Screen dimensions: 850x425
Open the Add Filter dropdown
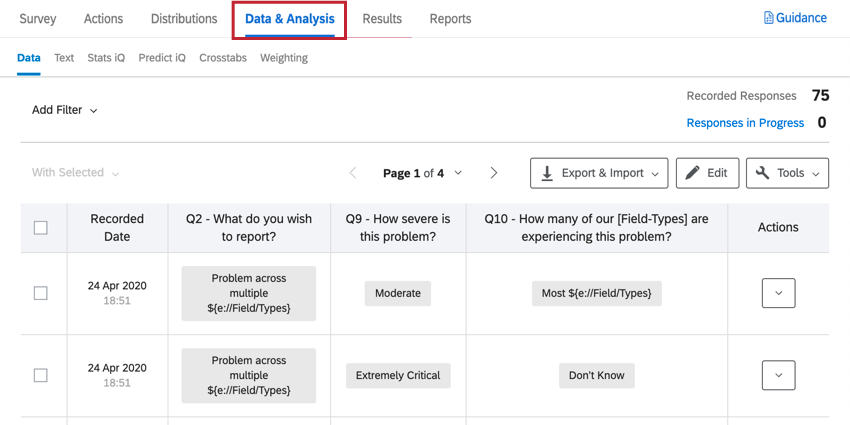[65, 110]
